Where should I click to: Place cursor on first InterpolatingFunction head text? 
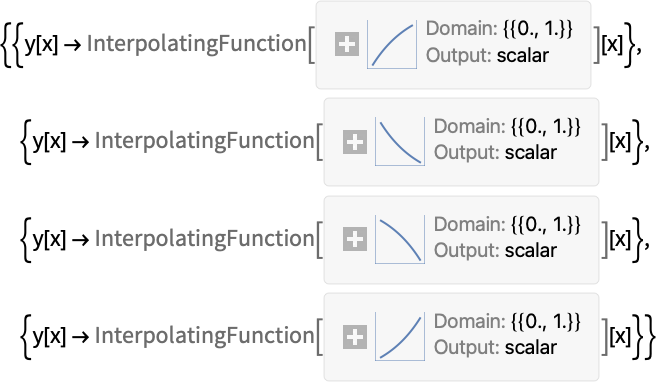click(x=197, y=44)
